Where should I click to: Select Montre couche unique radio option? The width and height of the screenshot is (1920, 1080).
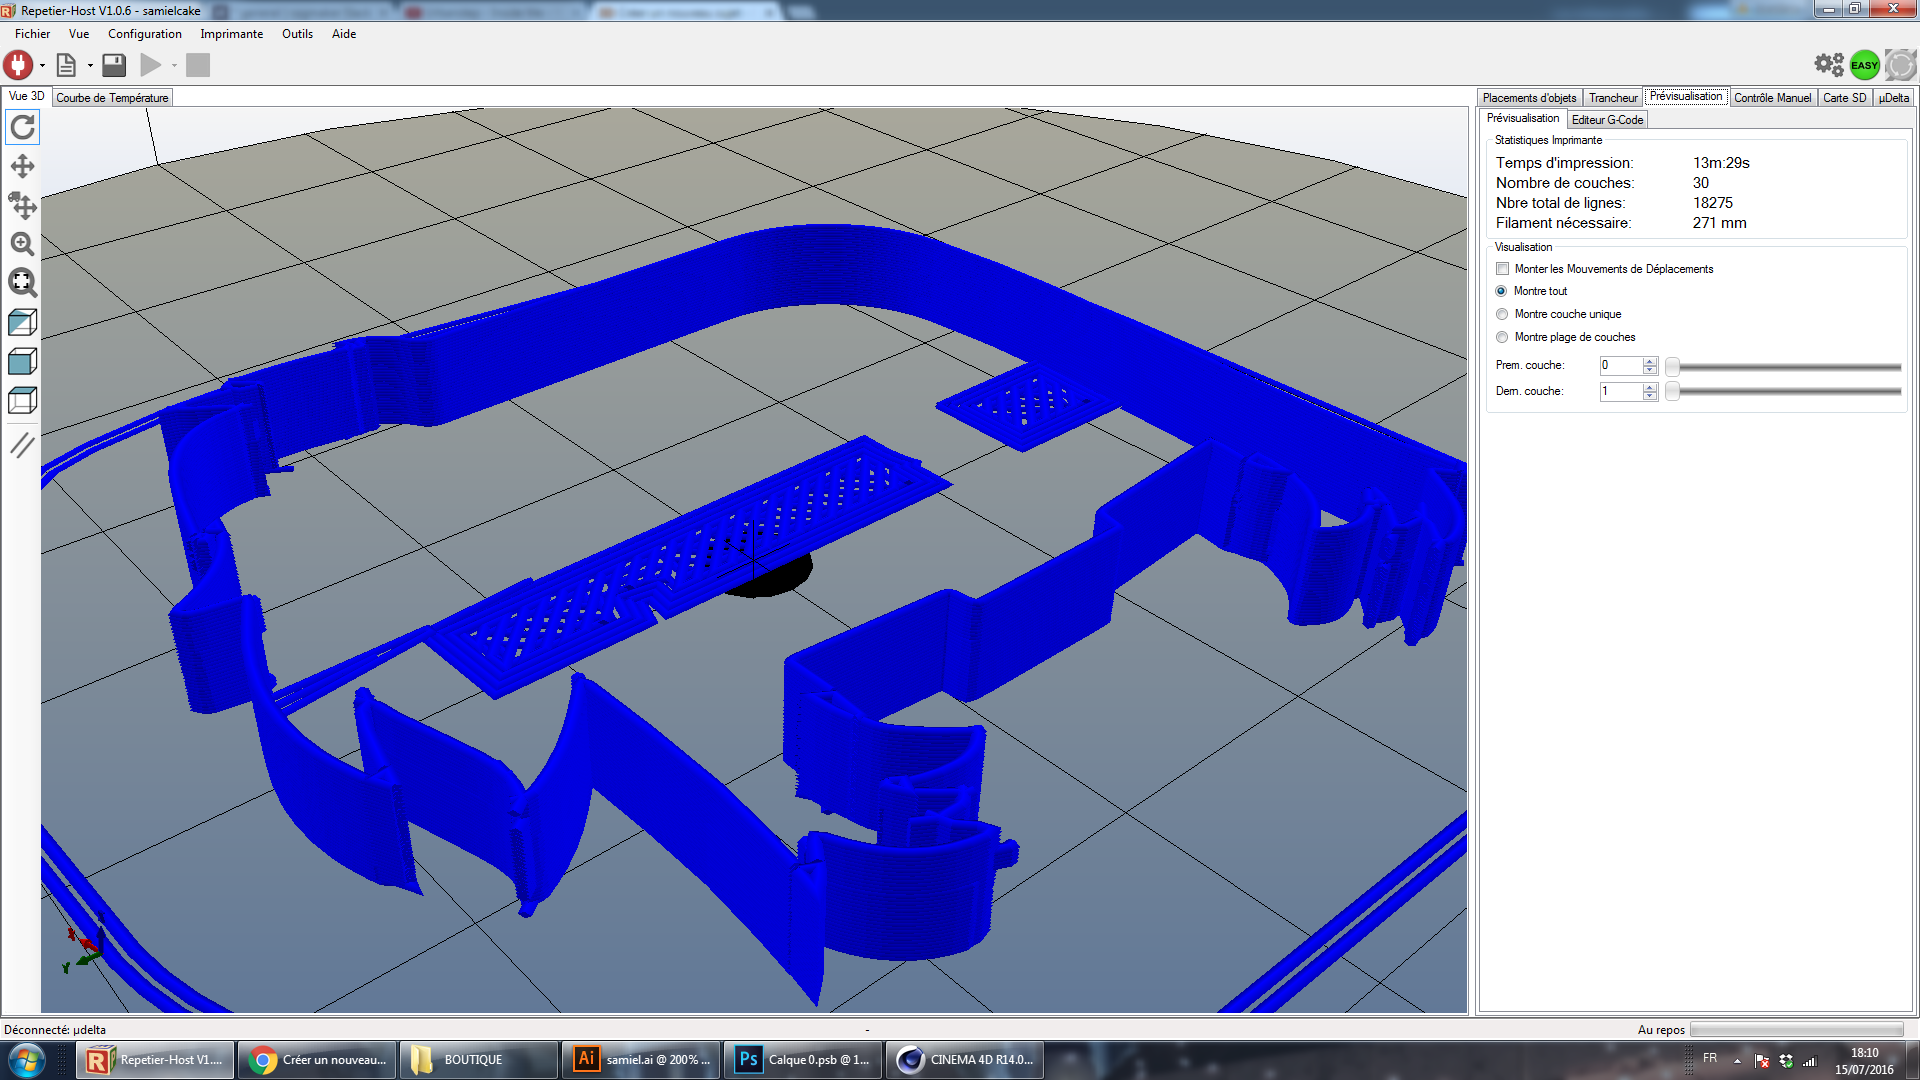pyautogui.click(x=1502, y=314)
